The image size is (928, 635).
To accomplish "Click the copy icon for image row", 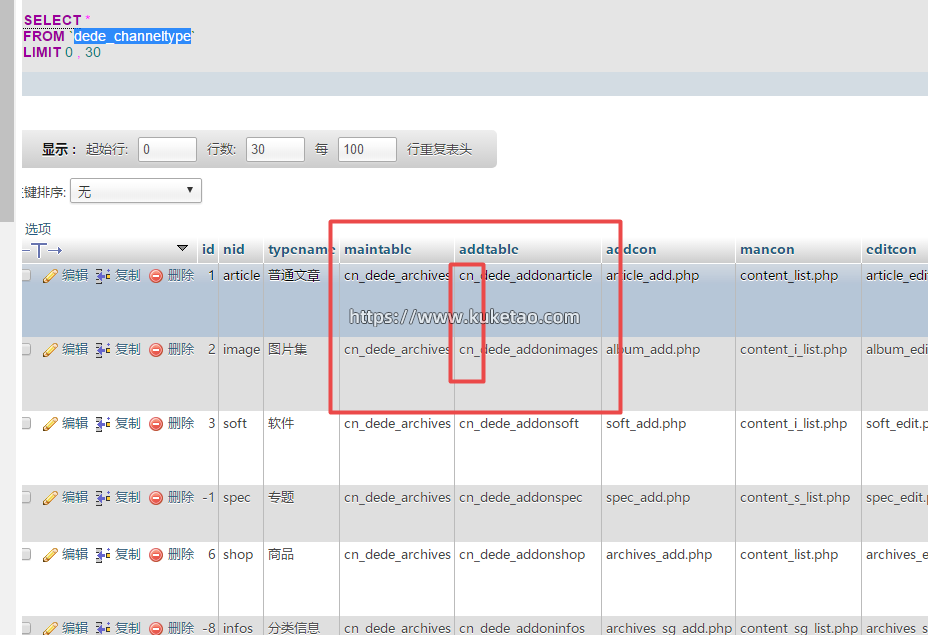I will 103,350.
